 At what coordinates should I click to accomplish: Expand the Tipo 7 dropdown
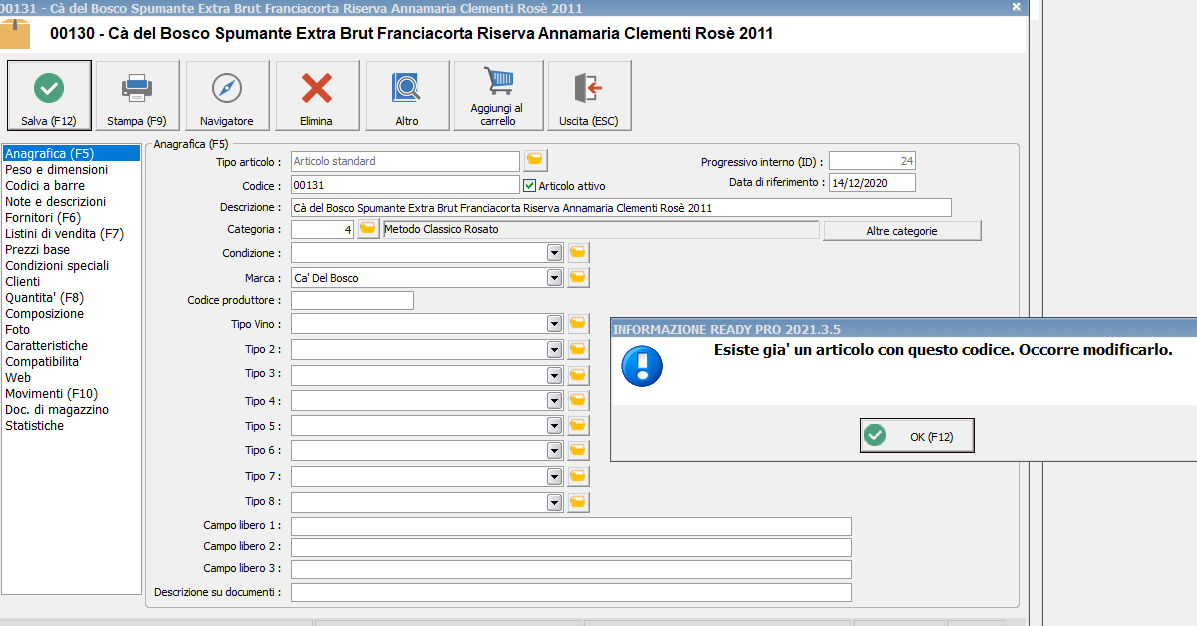555,476
